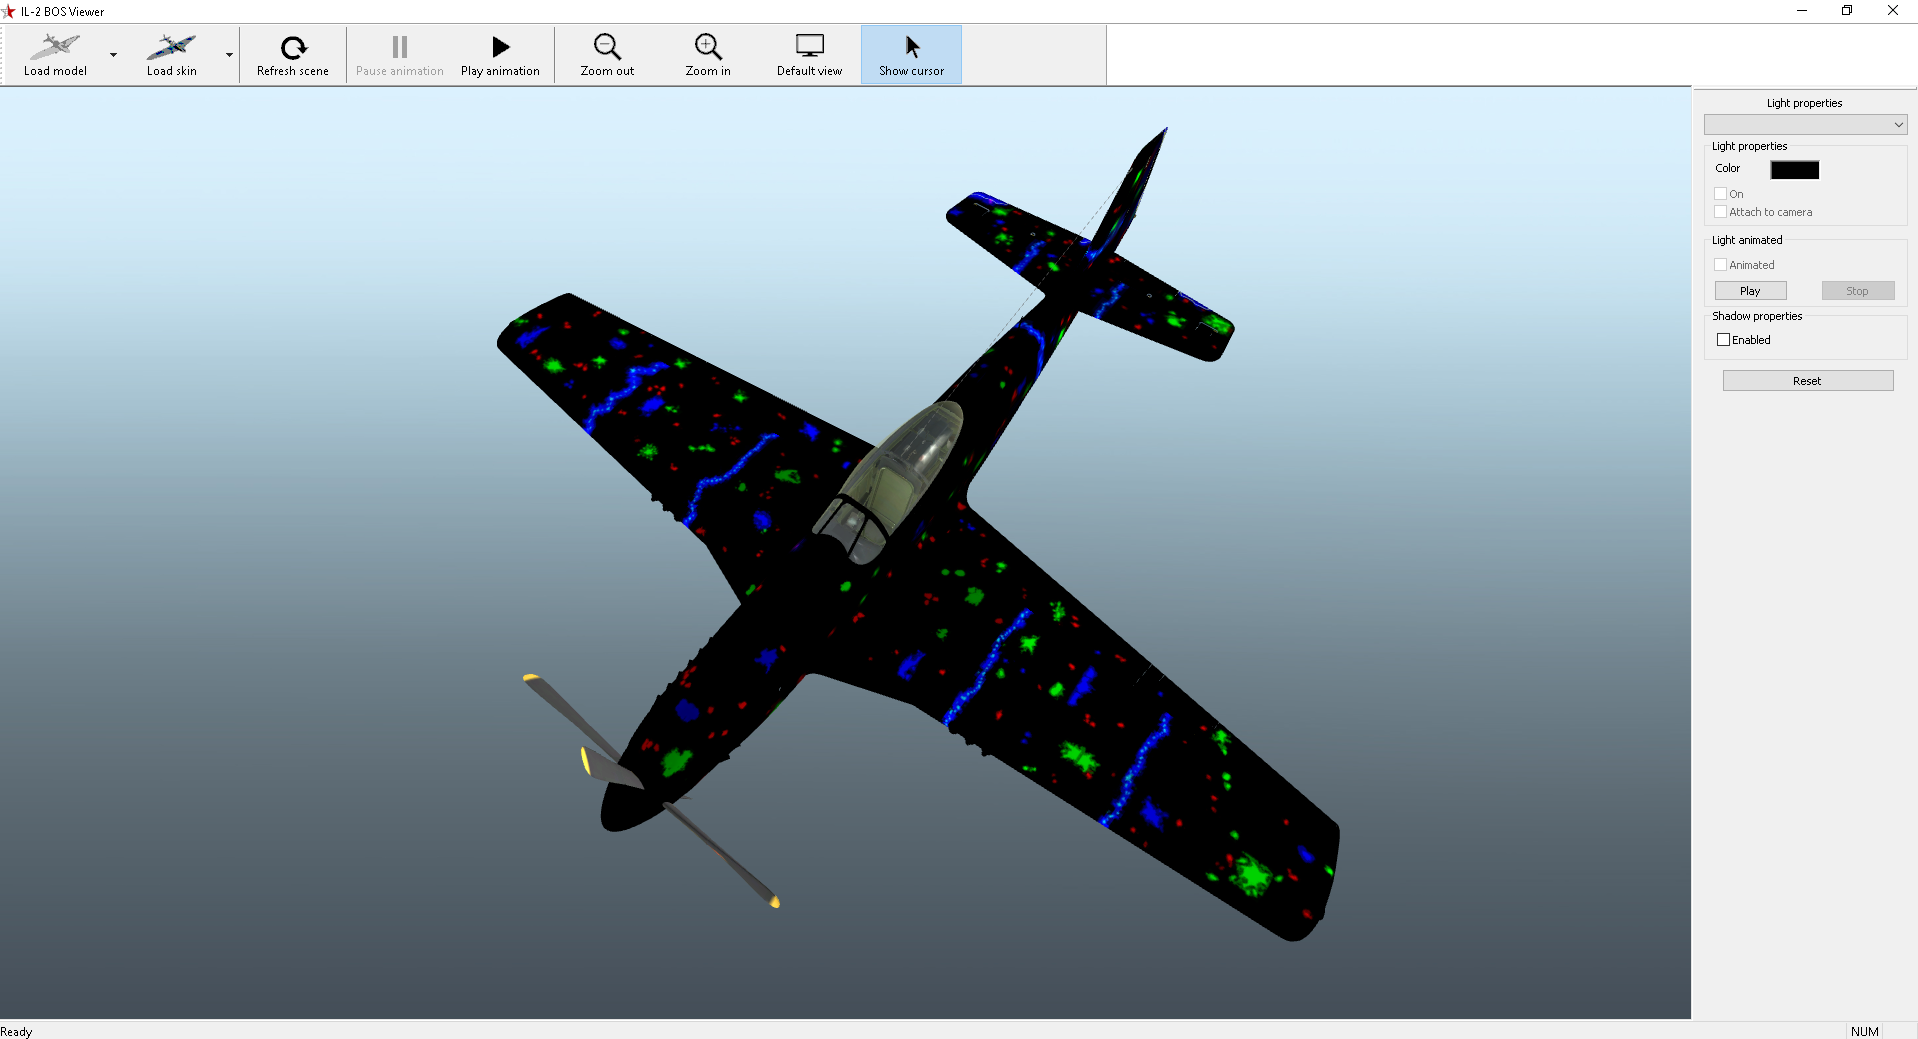Screen dimensions: 1918x1039
Task: Open the Load model dropdown arrow
Action: [113, 54]
